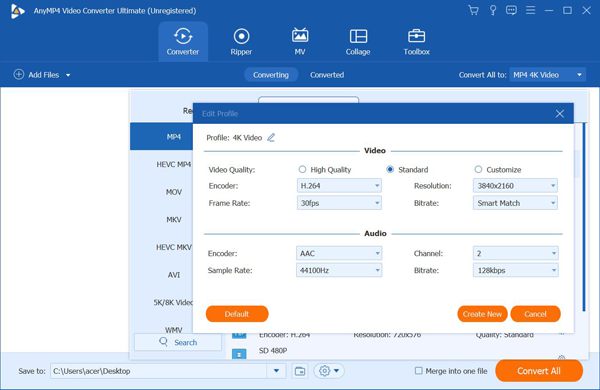Click the SD 480P profile icon
Viewport: 600px width, 390px height.
point(239,354)
